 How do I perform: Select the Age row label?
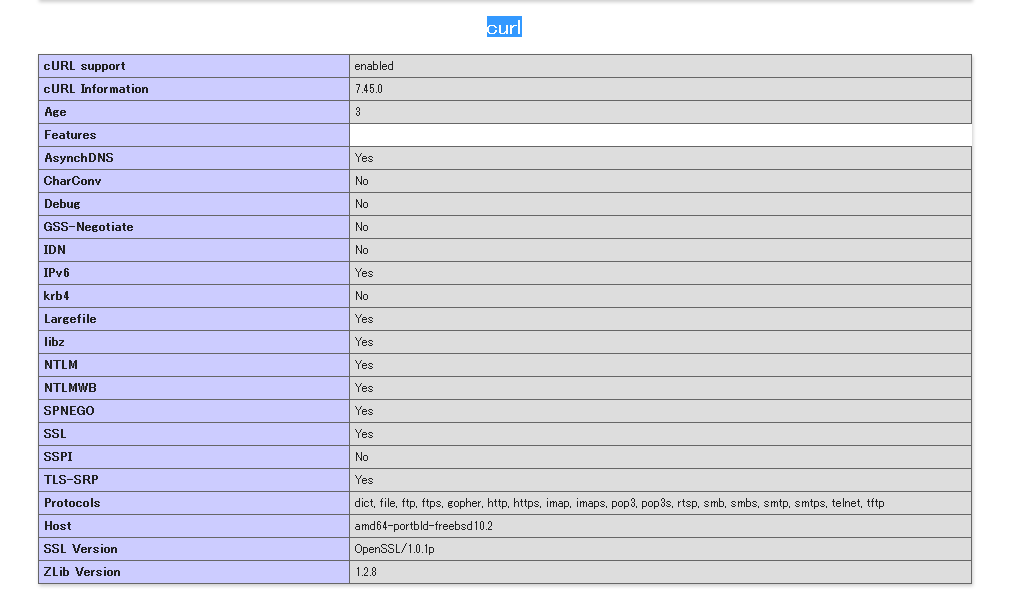[55, 112]
